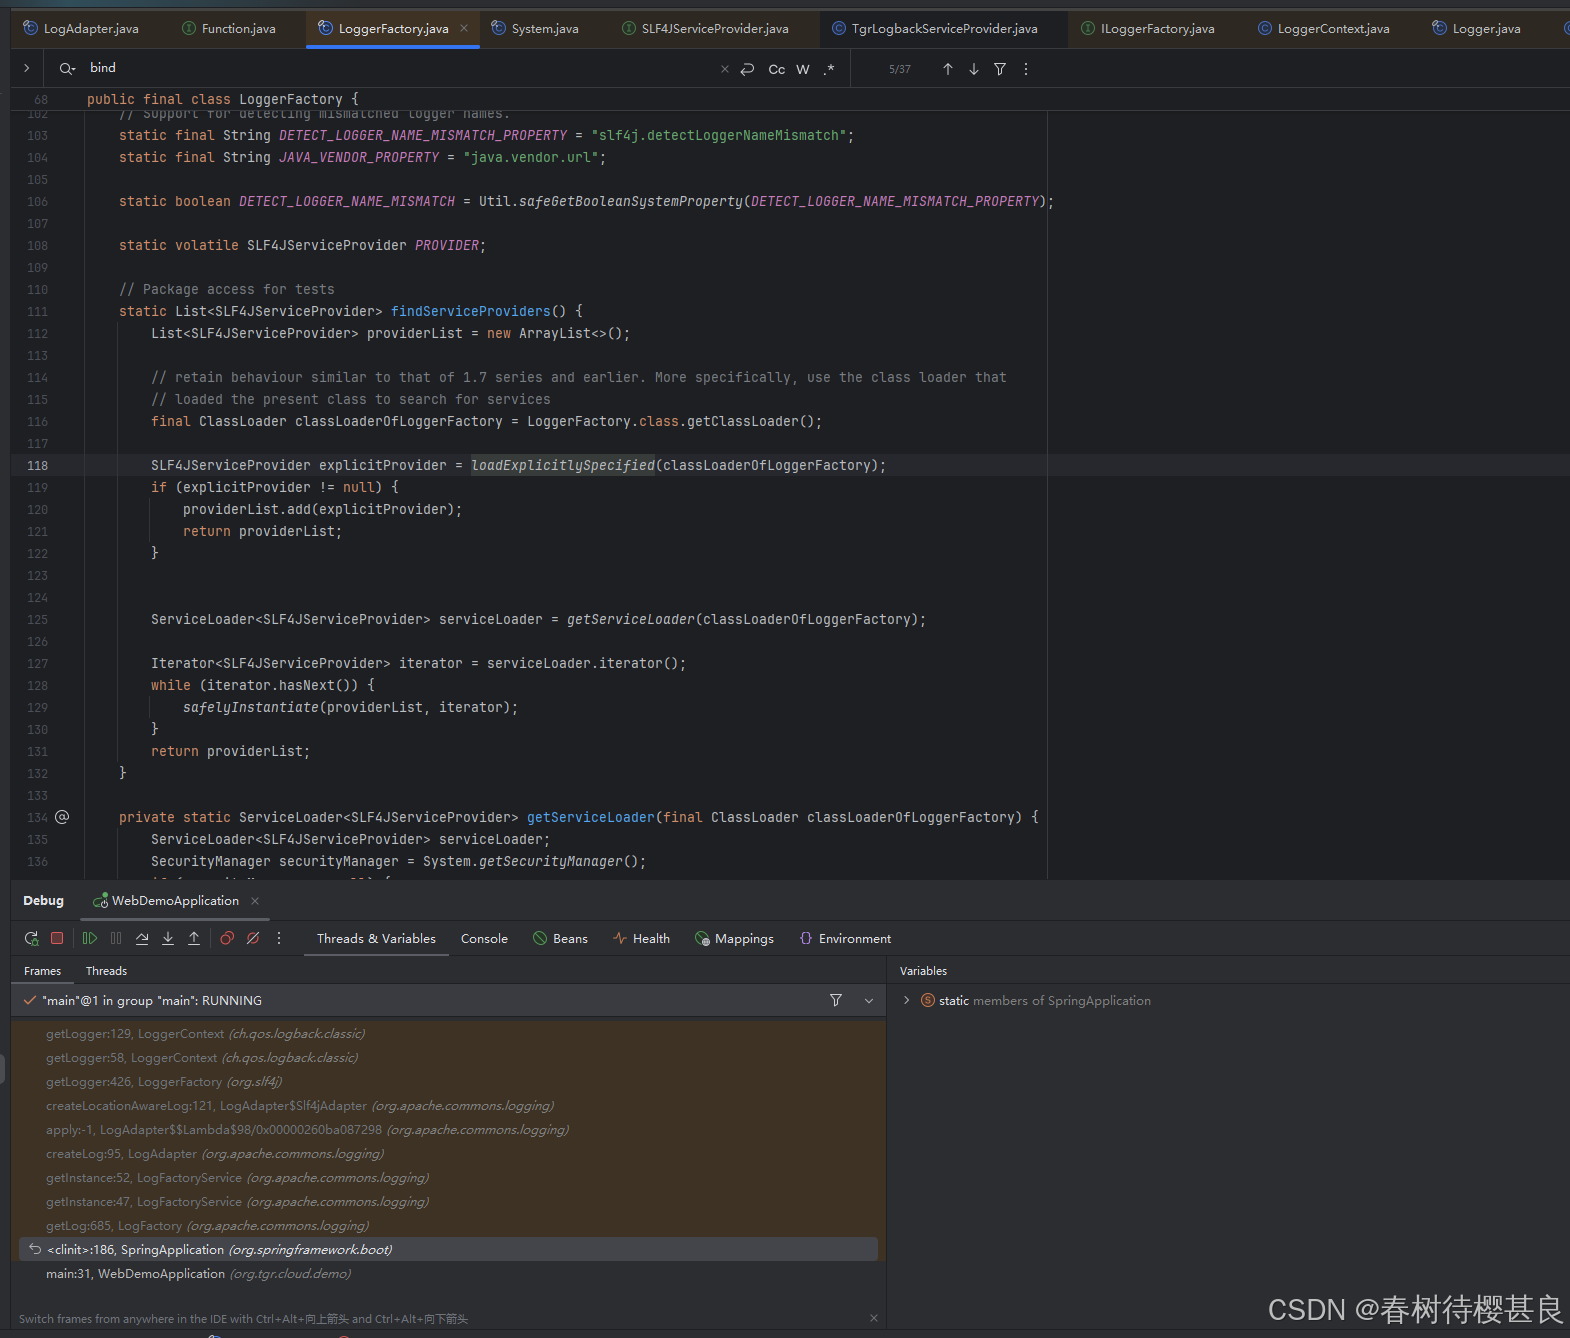This screenshot has height=1338, width=1570.
Task: Click the bind search input field
Action: (400, 68)
